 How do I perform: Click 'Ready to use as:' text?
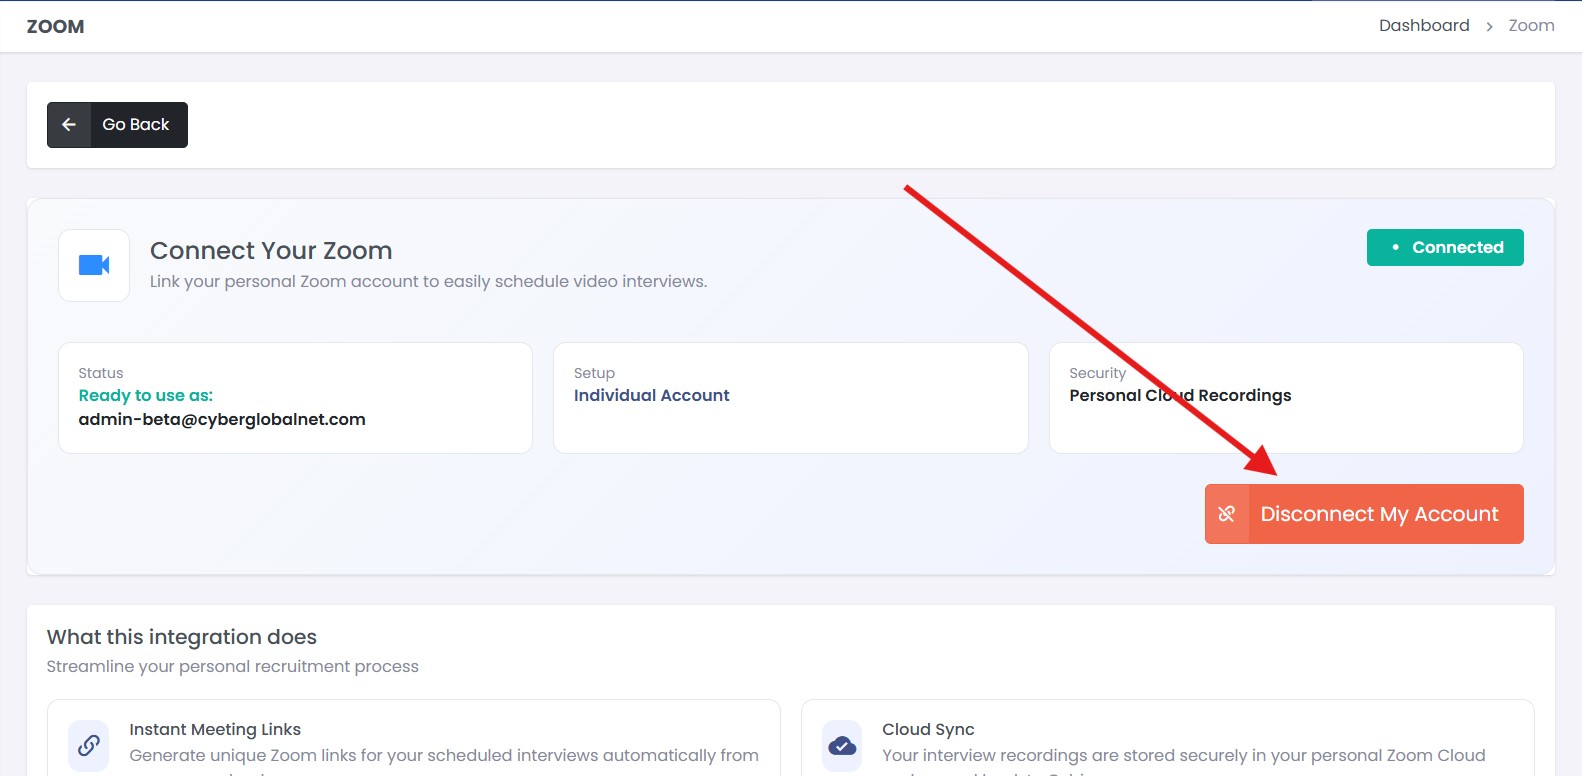146,395
